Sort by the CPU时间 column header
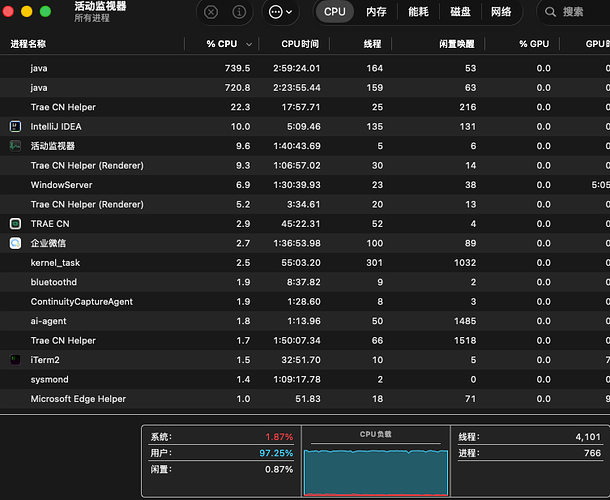The image size is (610, 500). click(x=300, y=44)
